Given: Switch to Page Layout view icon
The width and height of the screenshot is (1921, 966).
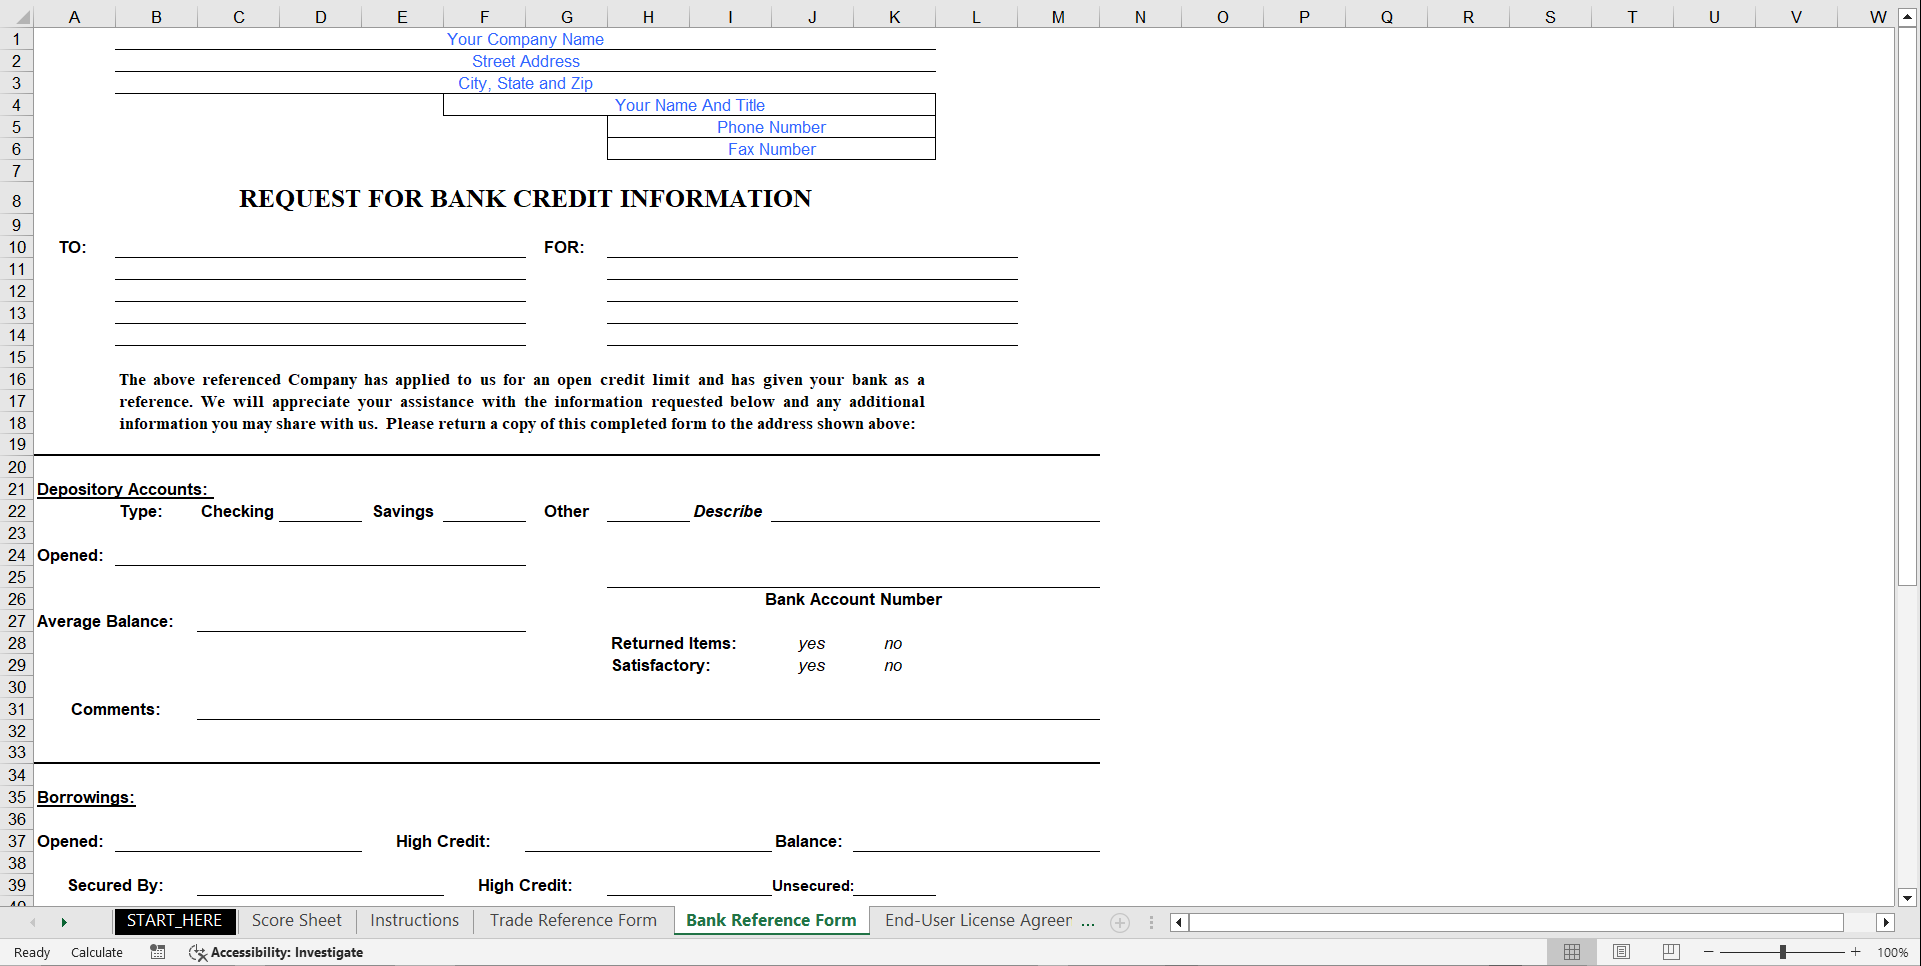Looking at the screenshot, I should [1621, 952].
